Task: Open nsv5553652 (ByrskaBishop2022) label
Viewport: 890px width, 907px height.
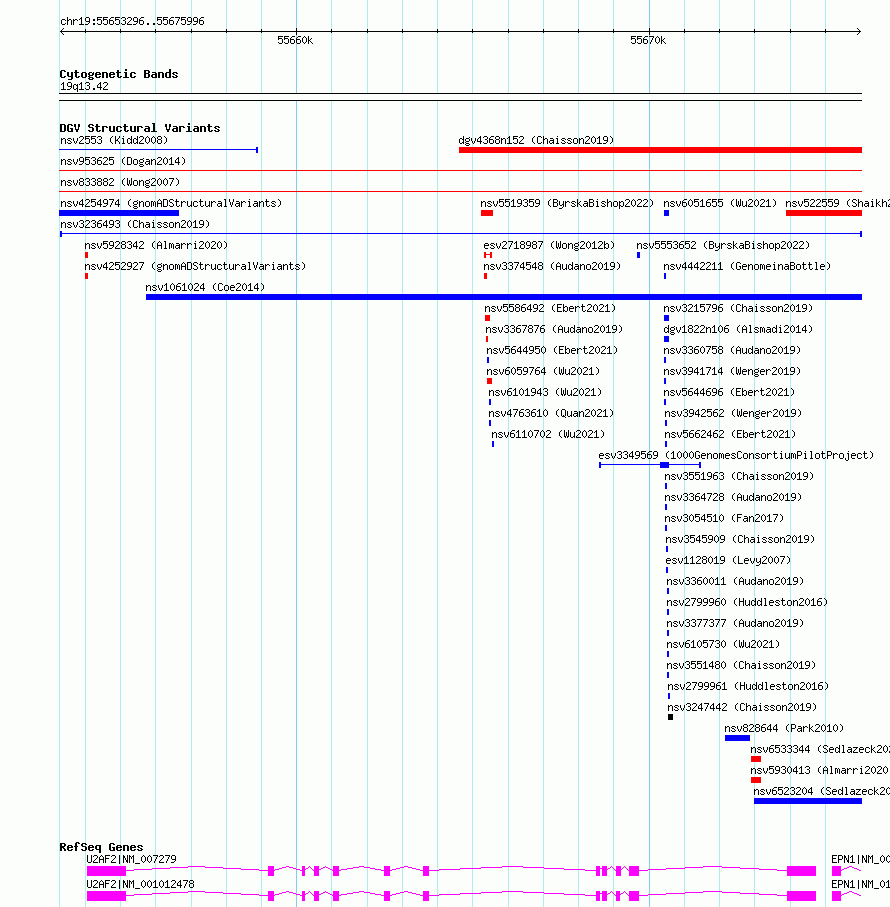Action: pos(723,245)
